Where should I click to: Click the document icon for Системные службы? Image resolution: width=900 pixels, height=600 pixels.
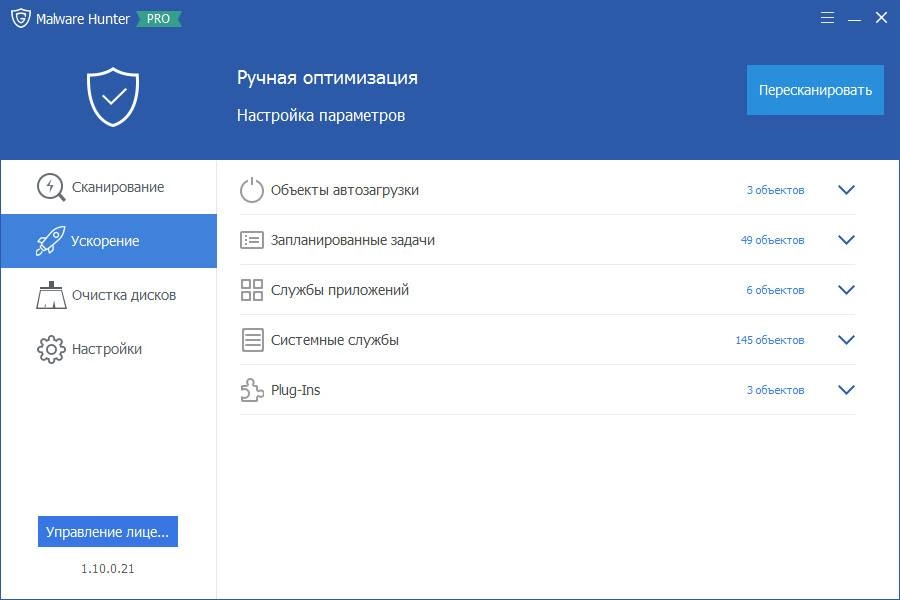coord(252,340)
